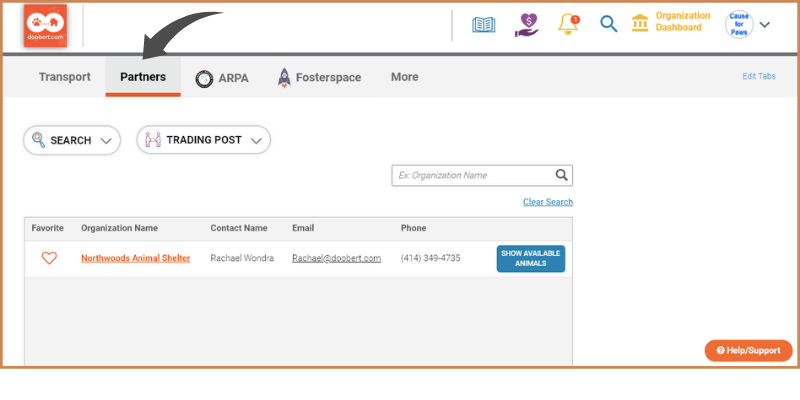Select the Partners tab

pyautogui.click(x=143, y=77)
